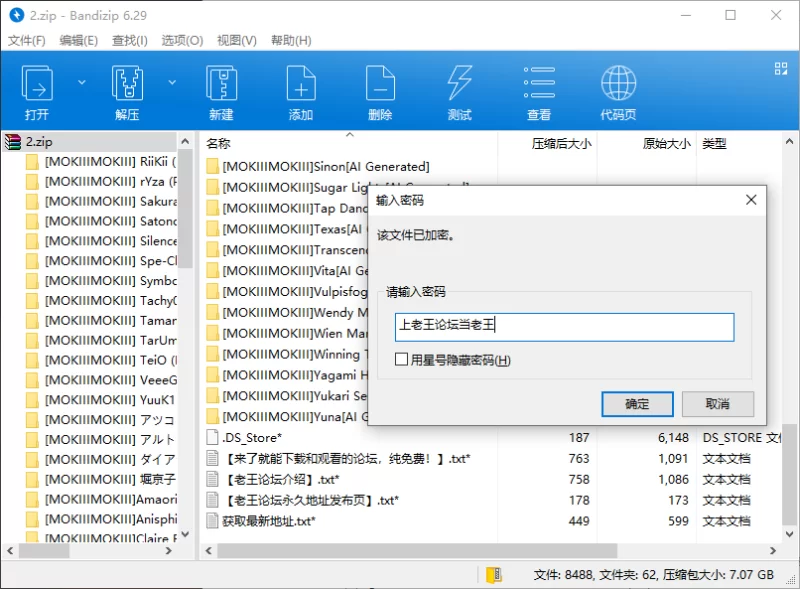Image resolution: width=800 pixels, height=589 pixels.
Task: Click the Code page (代码页) globe icon
Action: click(x=618, y=84)
